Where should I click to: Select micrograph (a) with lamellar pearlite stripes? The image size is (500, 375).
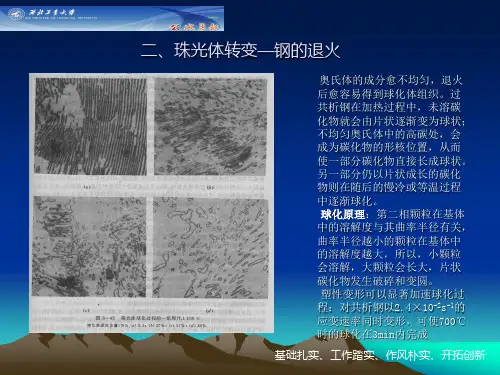pos(90,126)
